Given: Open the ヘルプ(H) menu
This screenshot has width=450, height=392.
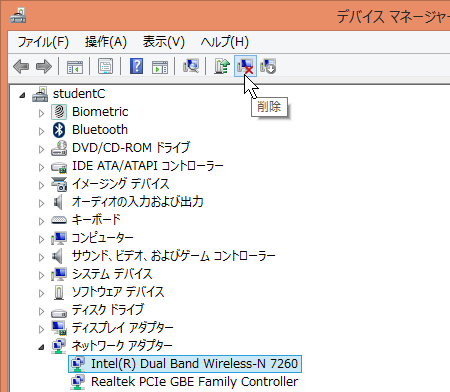Looking at the screenshot, I should coord(225,42).
